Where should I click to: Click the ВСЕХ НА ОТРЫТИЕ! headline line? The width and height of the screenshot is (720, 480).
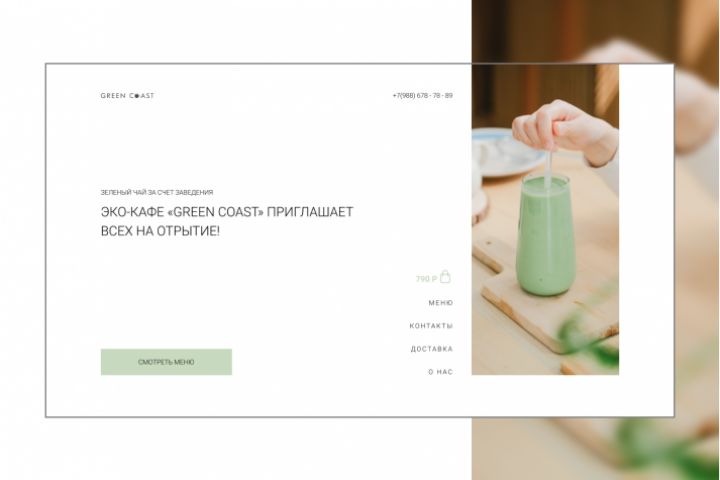point(160,231)
